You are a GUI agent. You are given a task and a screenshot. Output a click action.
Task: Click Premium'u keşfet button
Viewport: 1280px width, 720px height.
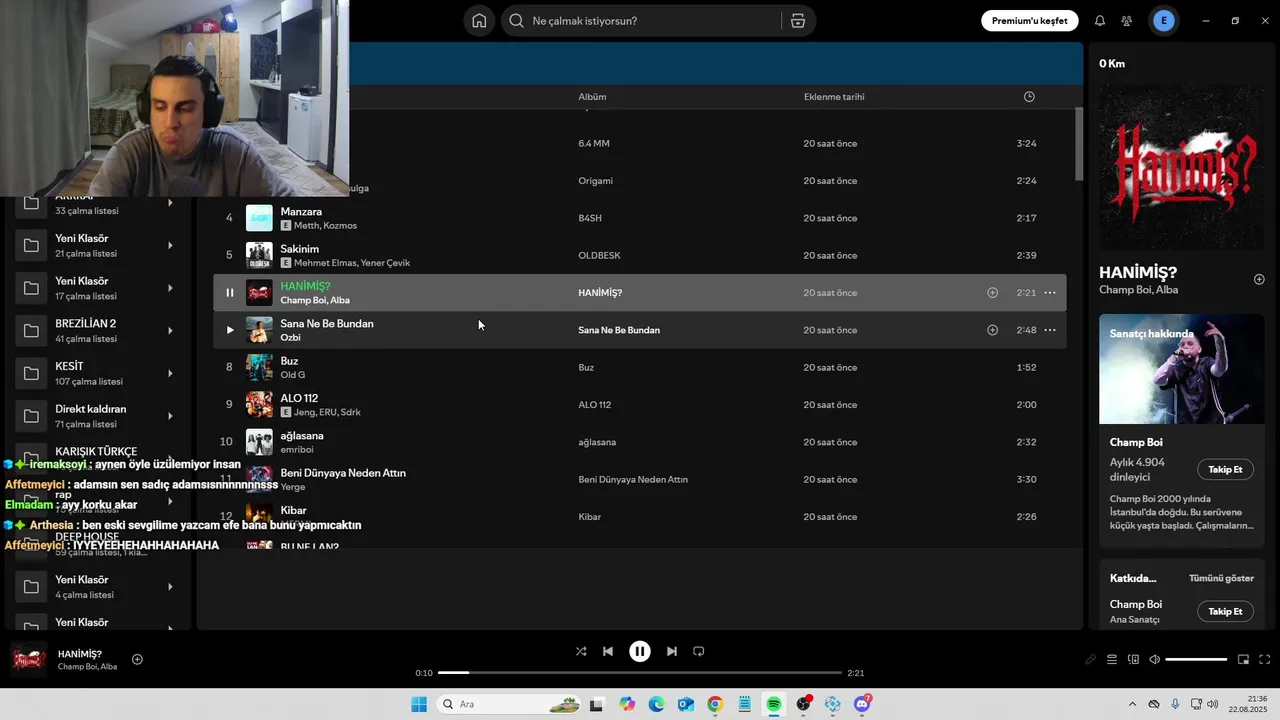pyautogui.click(x=1029, y=21)
